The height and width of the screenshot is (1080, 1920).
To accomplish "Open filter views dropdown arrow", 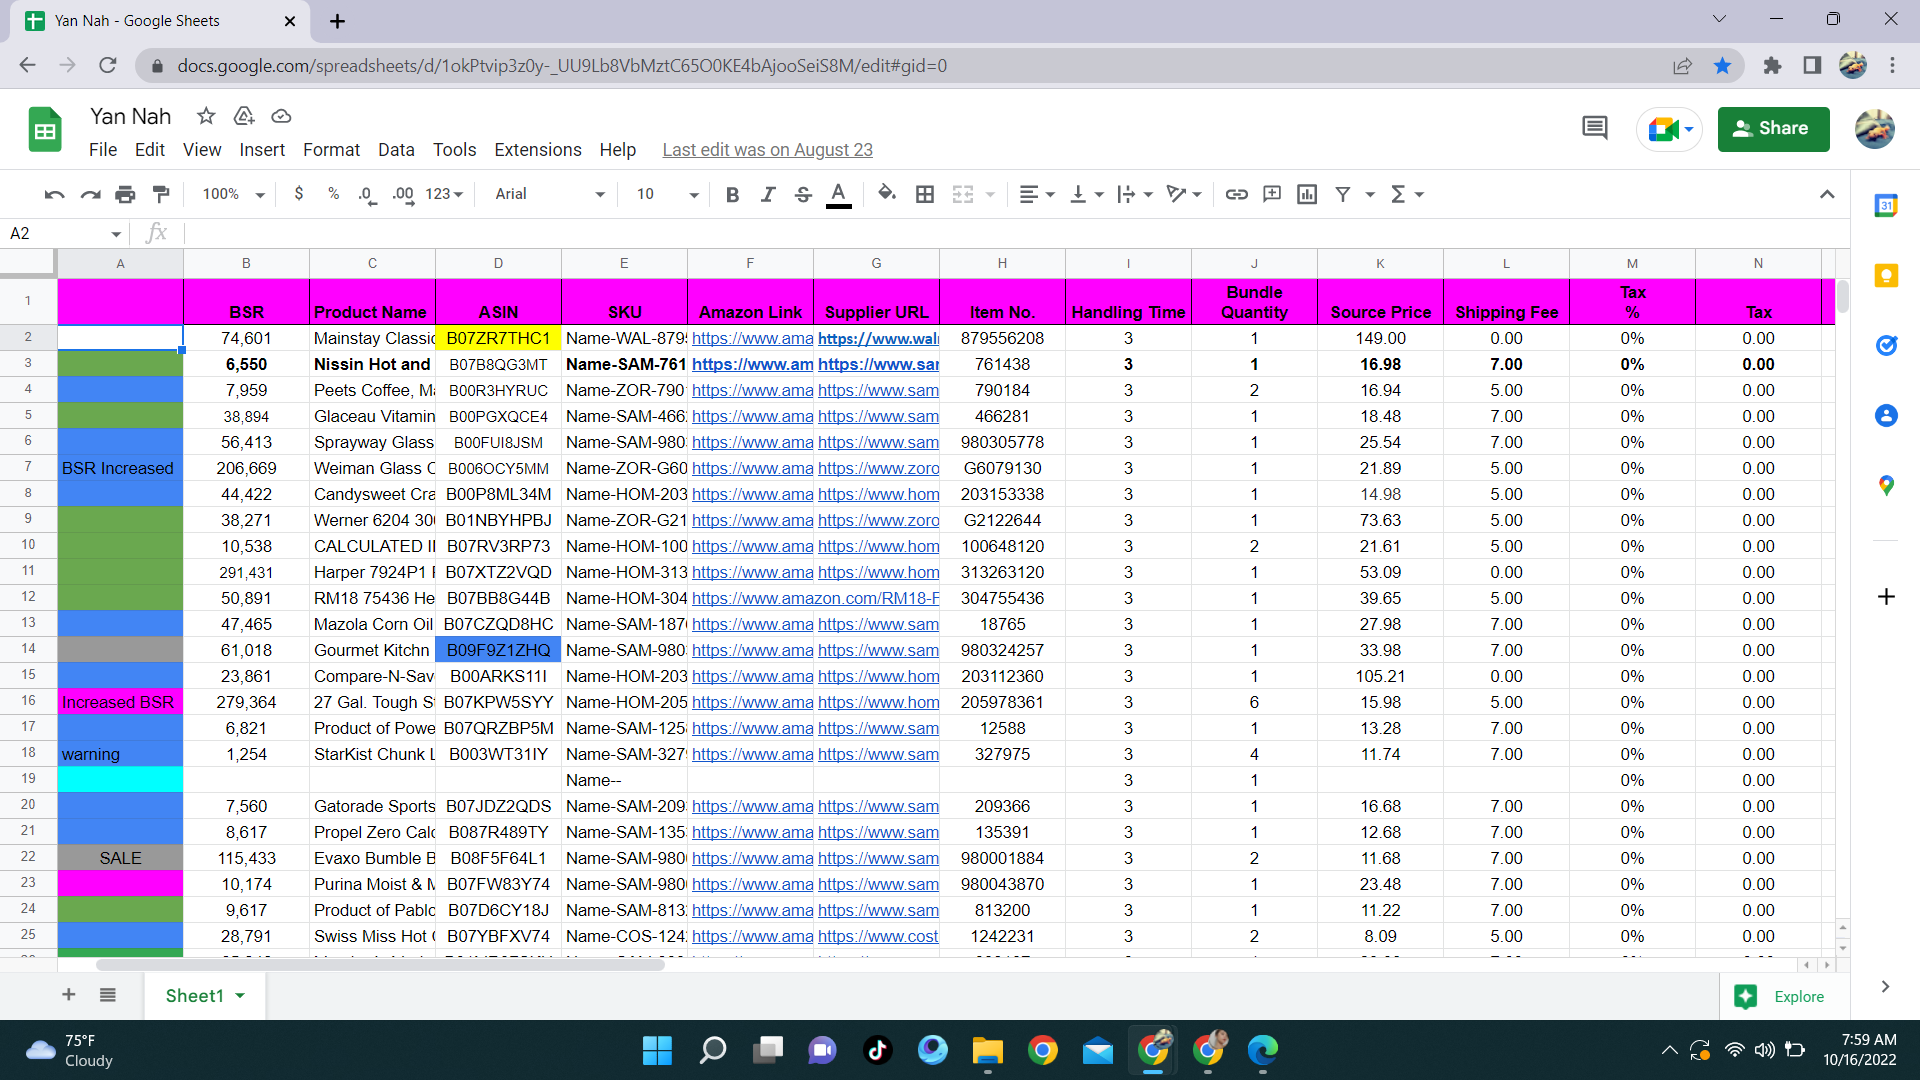I will click(x=1370, y=194).
